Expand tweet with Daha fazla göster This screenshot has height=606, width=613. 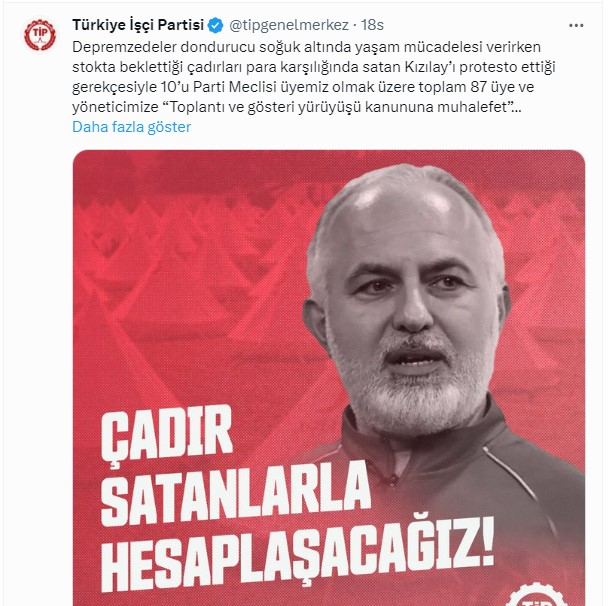pyautogui.click(x=131, y=127)
